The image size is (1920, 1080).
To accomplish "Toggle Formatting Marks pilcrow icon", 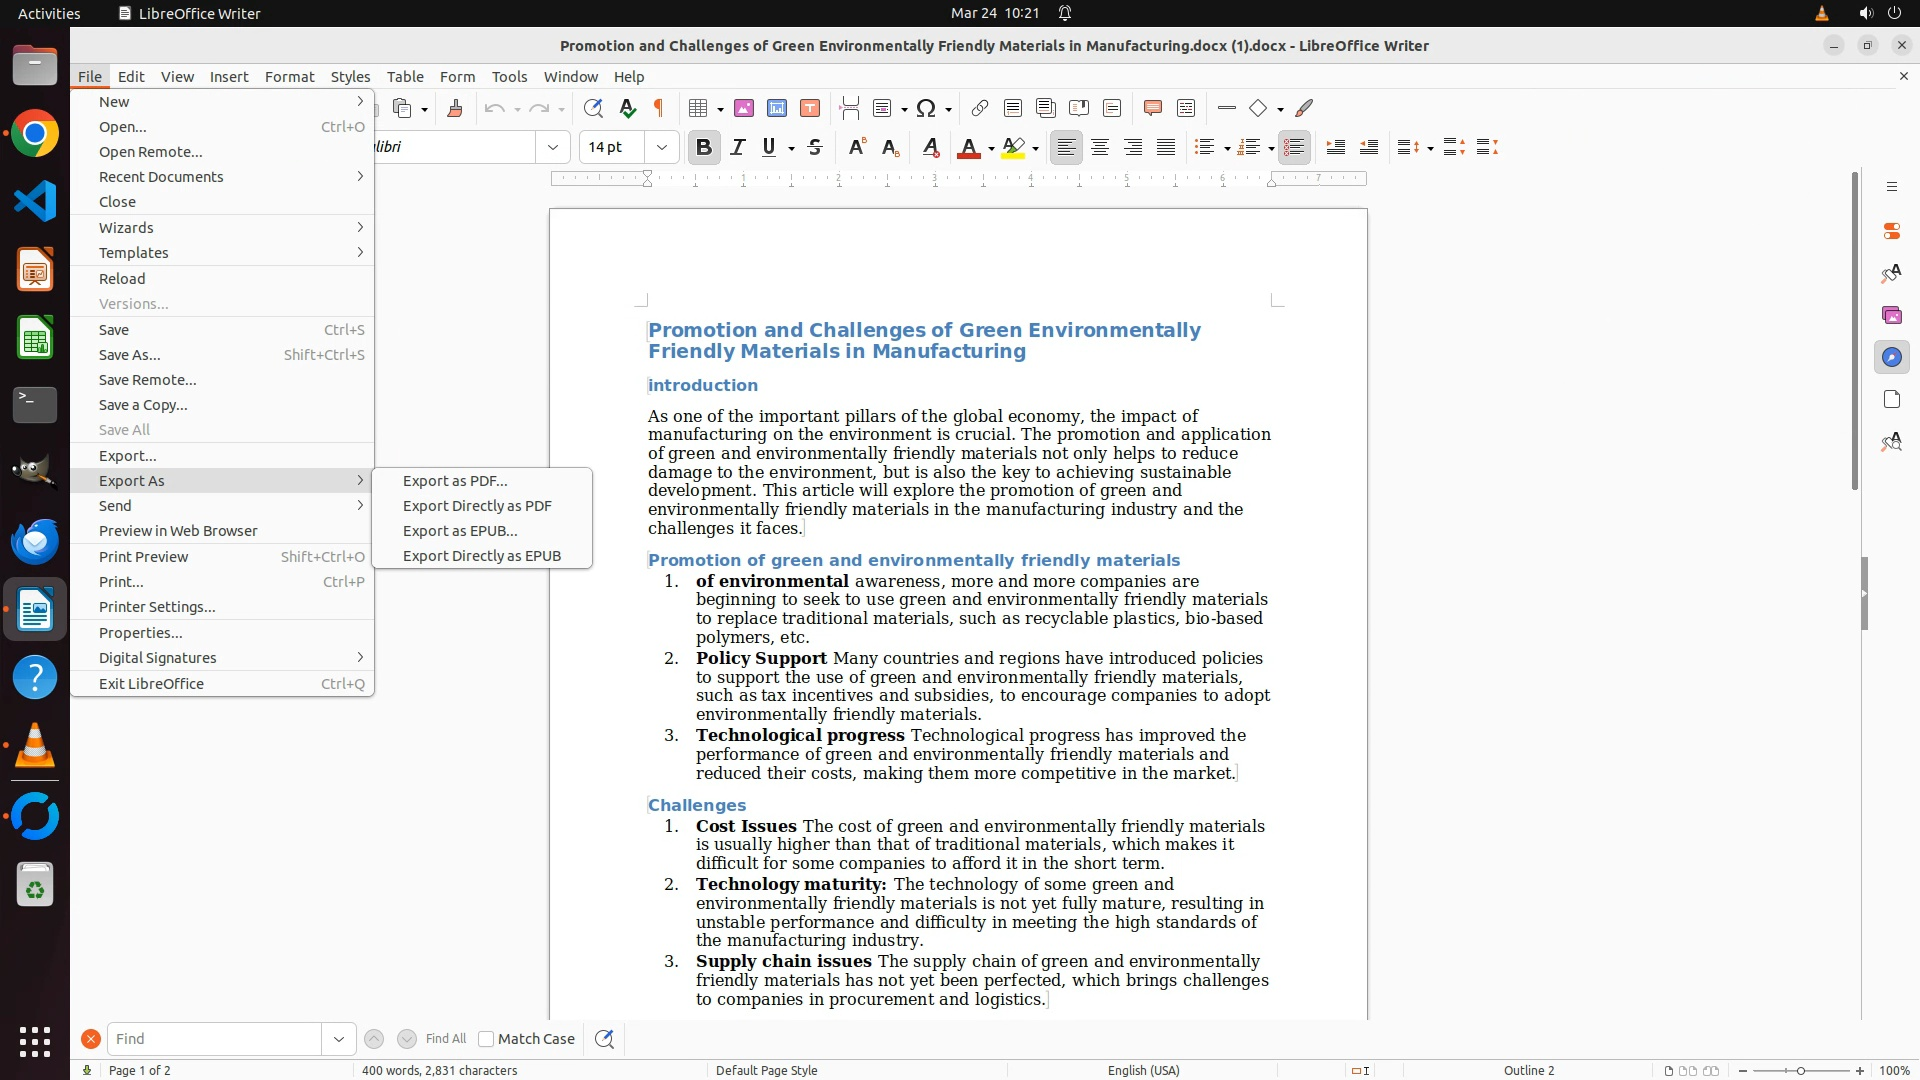I will pyautogui.click(x=659, y=109).
